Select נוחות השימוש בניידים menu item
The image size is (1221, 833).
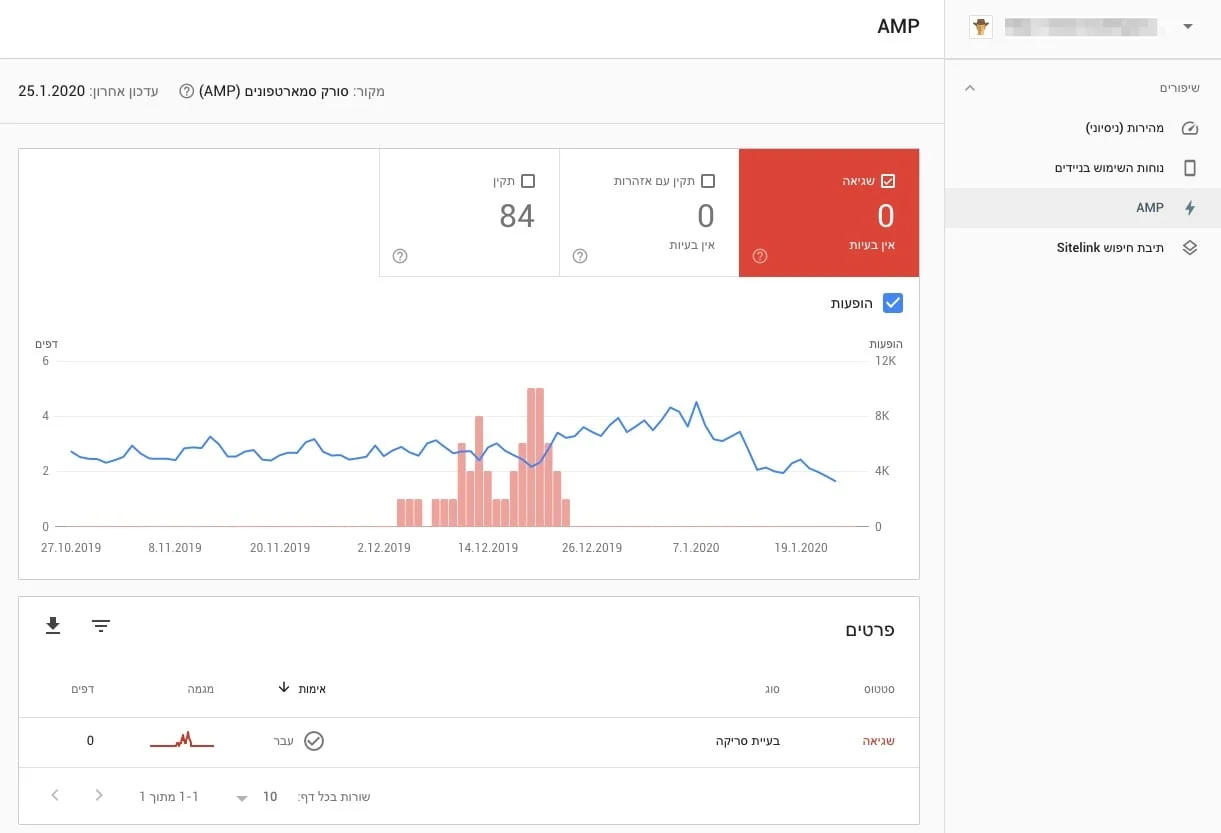click(x=1109, y=168)
